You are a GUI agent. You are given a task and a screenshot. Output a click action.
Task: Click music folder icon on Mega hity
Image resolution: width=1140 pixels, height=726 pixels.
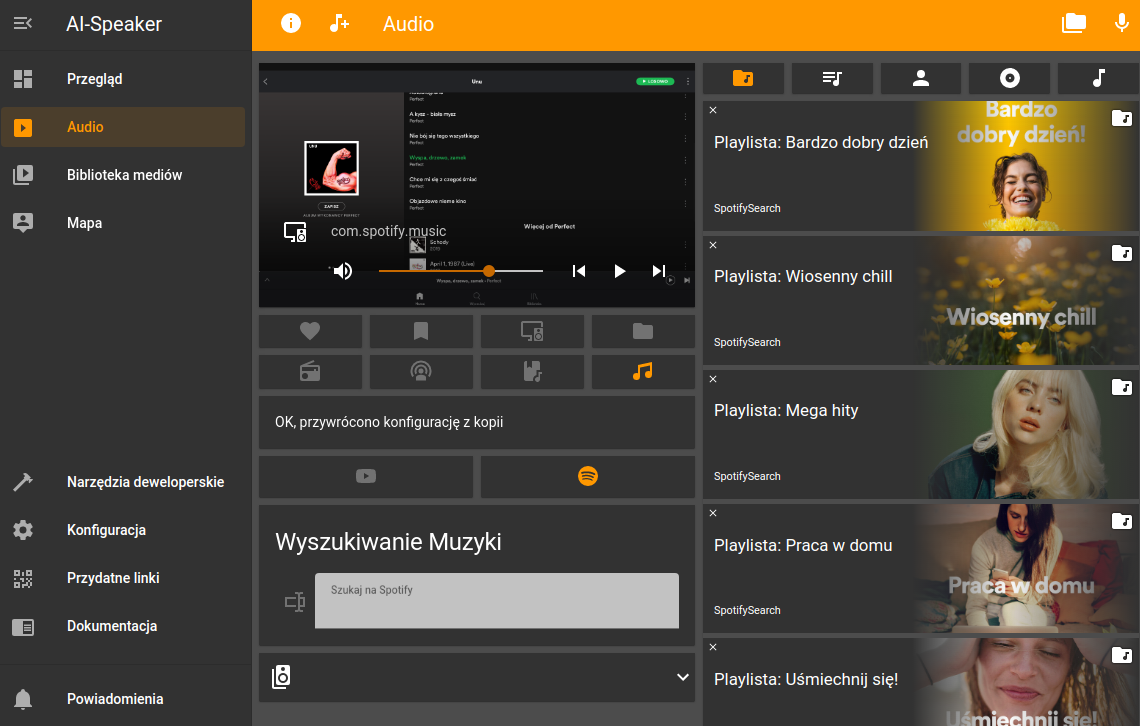click(x=1122, y=387)
